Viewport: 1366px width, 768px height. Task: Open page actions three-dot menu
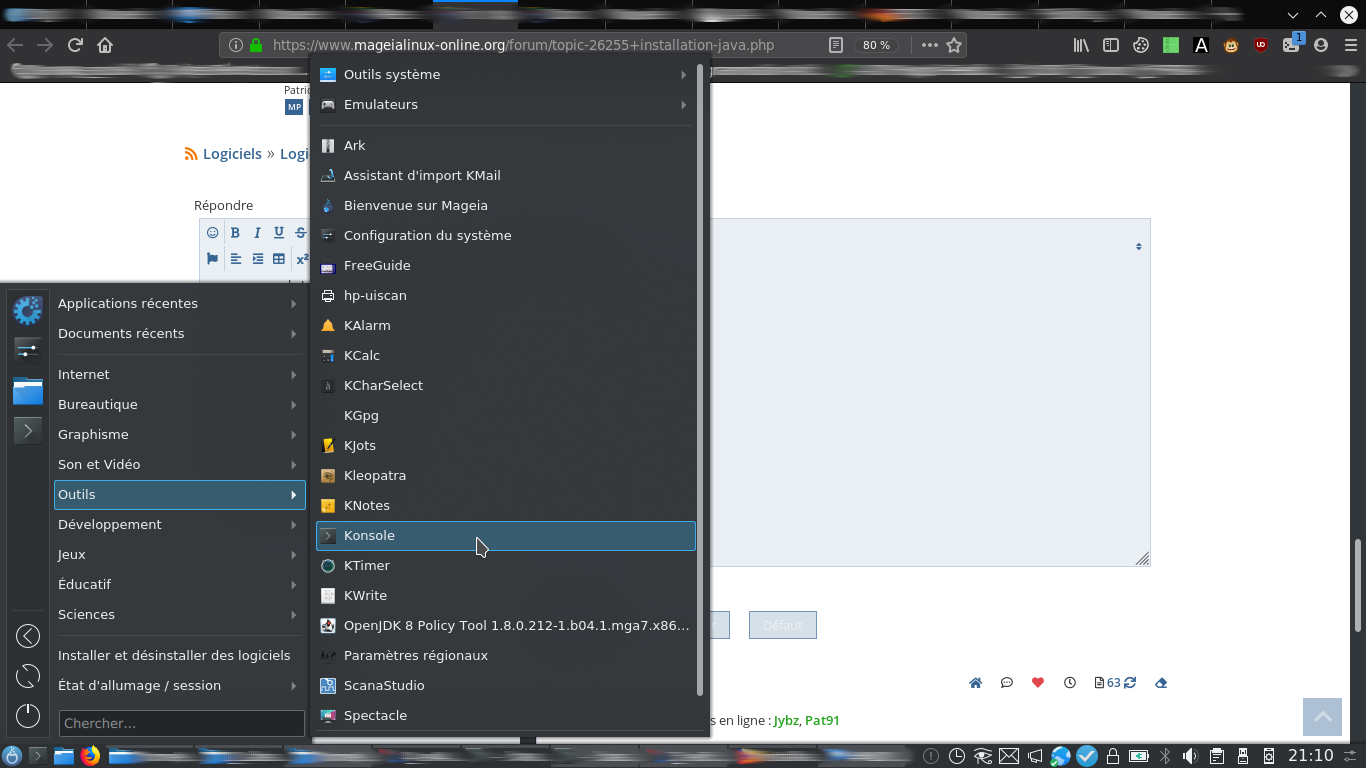coord(929,45)
